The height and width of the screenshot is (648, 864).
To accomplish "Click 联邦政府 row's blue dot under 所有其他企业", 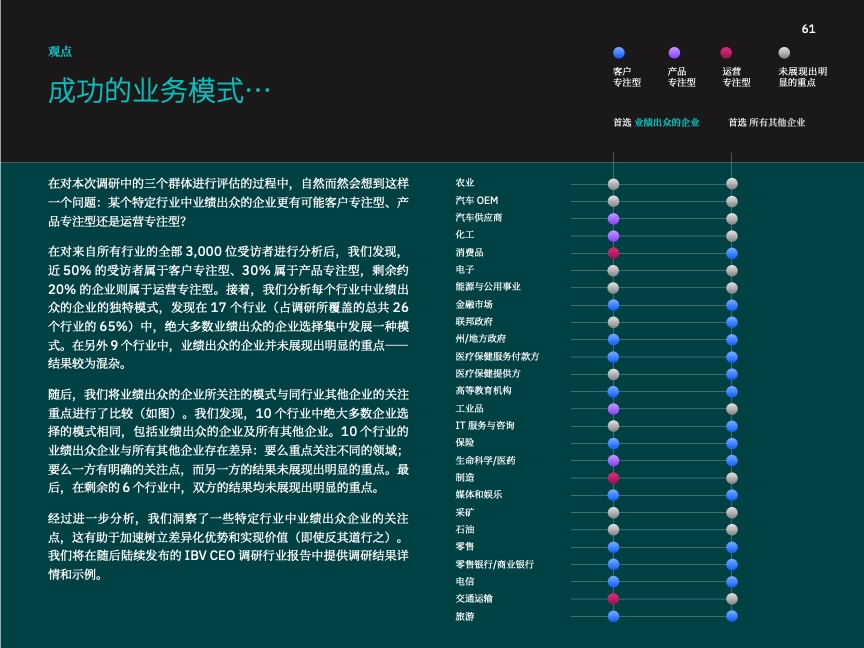I will (732, 322).
